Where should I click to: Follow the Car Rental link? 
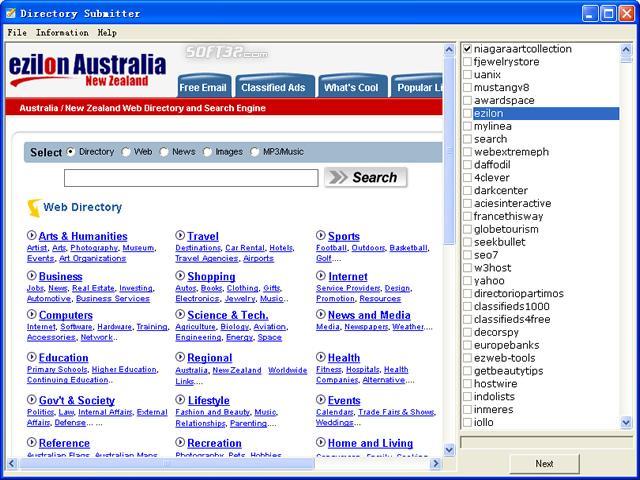point(245,248)
